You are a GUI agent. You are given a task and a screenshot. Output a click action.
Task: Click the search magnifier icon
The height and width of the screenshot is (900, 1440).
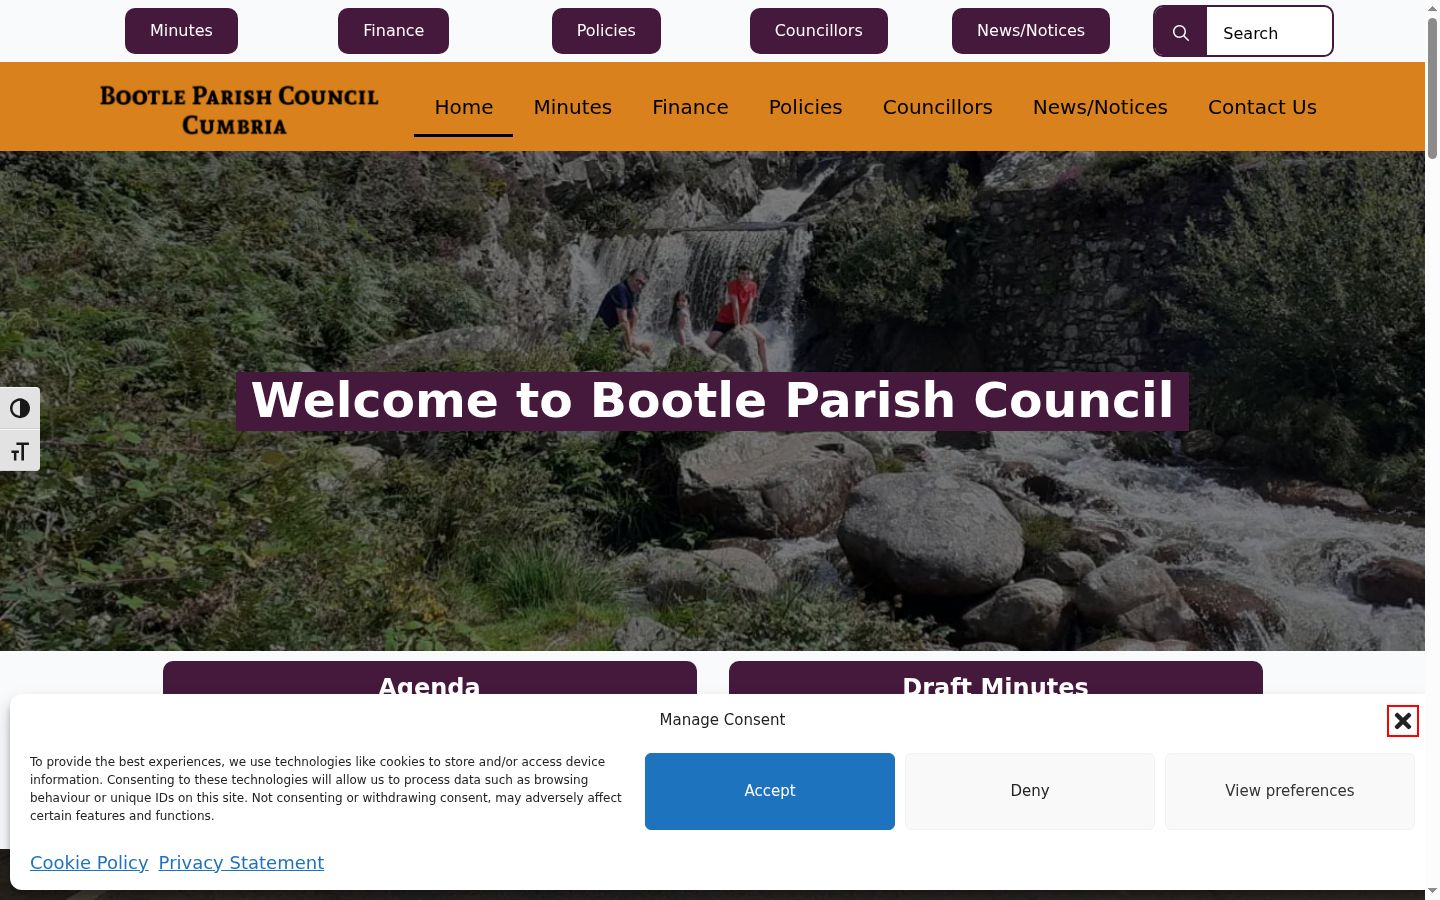tap(1180, 32)
